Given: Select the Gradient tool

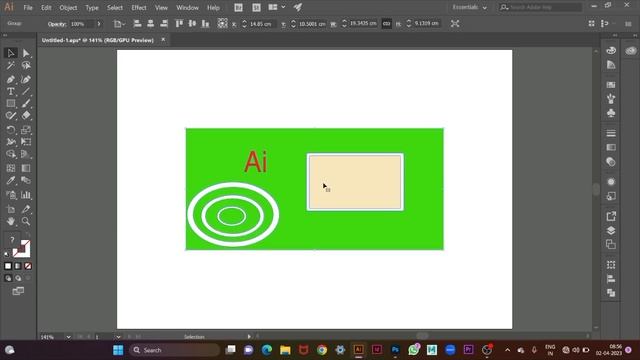Looking at the screenshot, I should [26, 168].
